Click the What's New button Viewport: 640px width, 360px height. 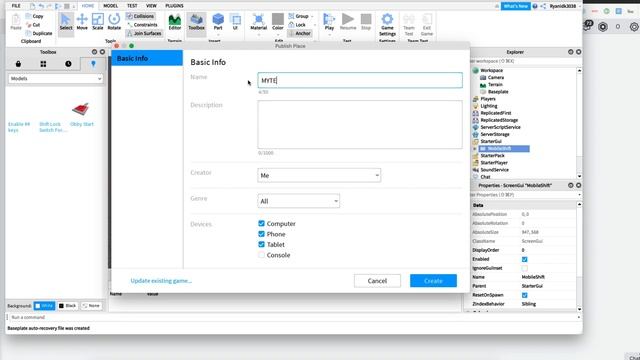pos(516,6)
